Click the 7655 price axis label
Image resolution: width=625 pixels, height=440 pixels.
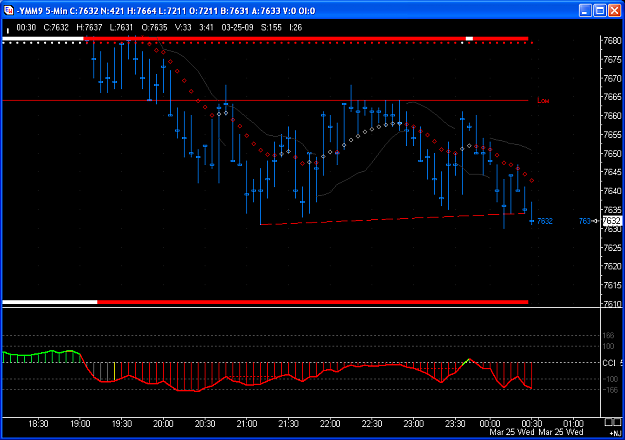[612, 135]
